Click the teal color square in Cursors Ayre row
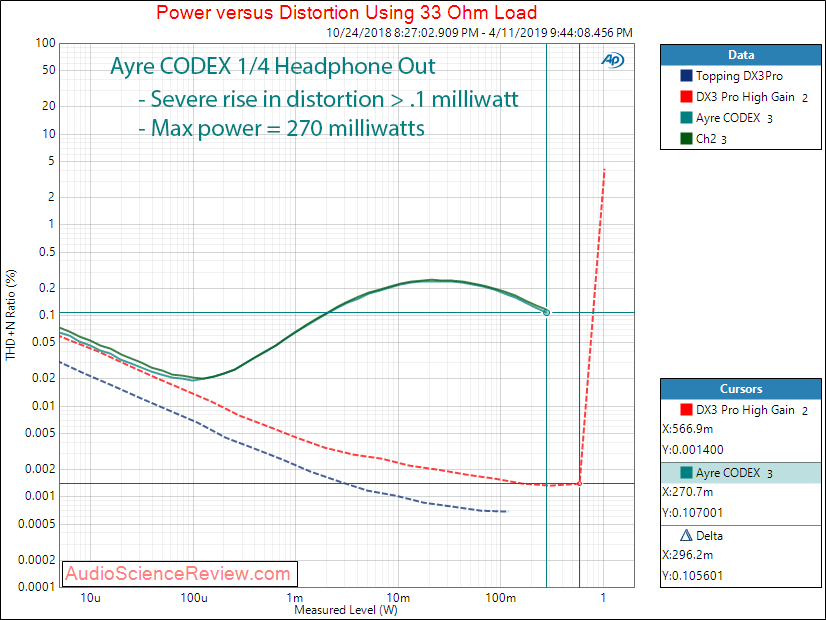 coord(686,473)
